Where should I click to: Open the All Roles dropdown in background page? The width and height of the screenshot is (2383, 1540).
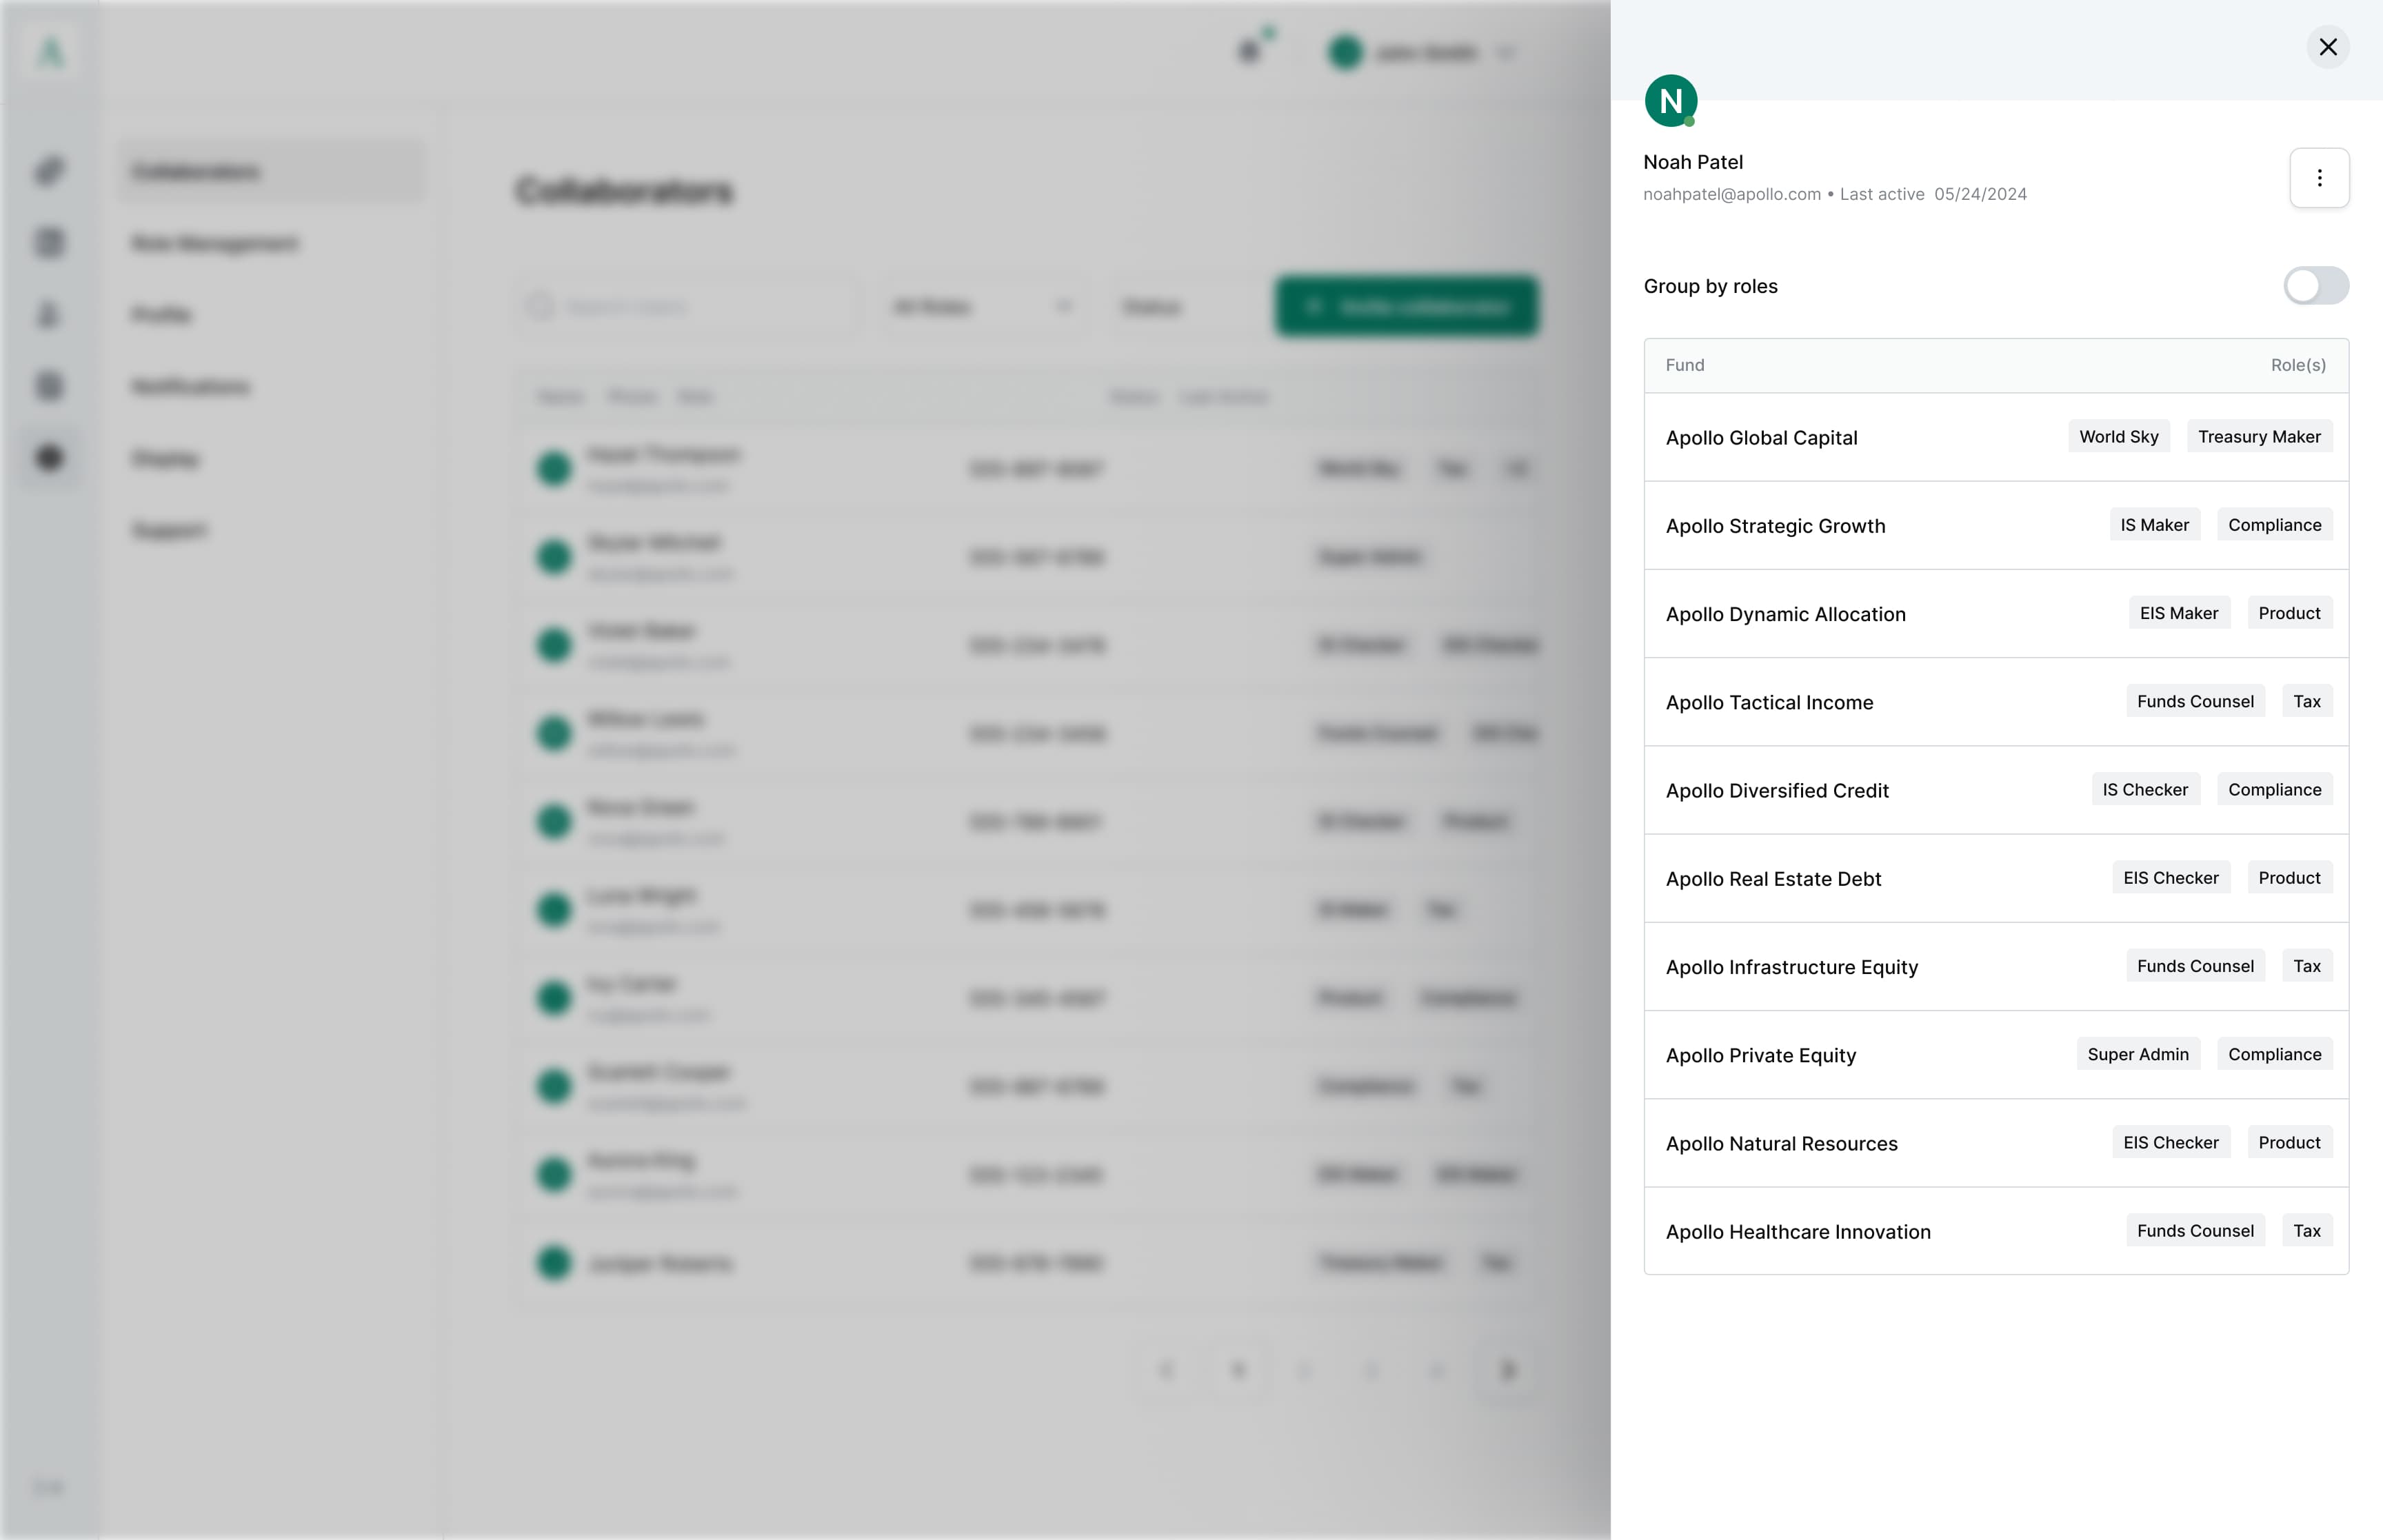tap(984, 306)
